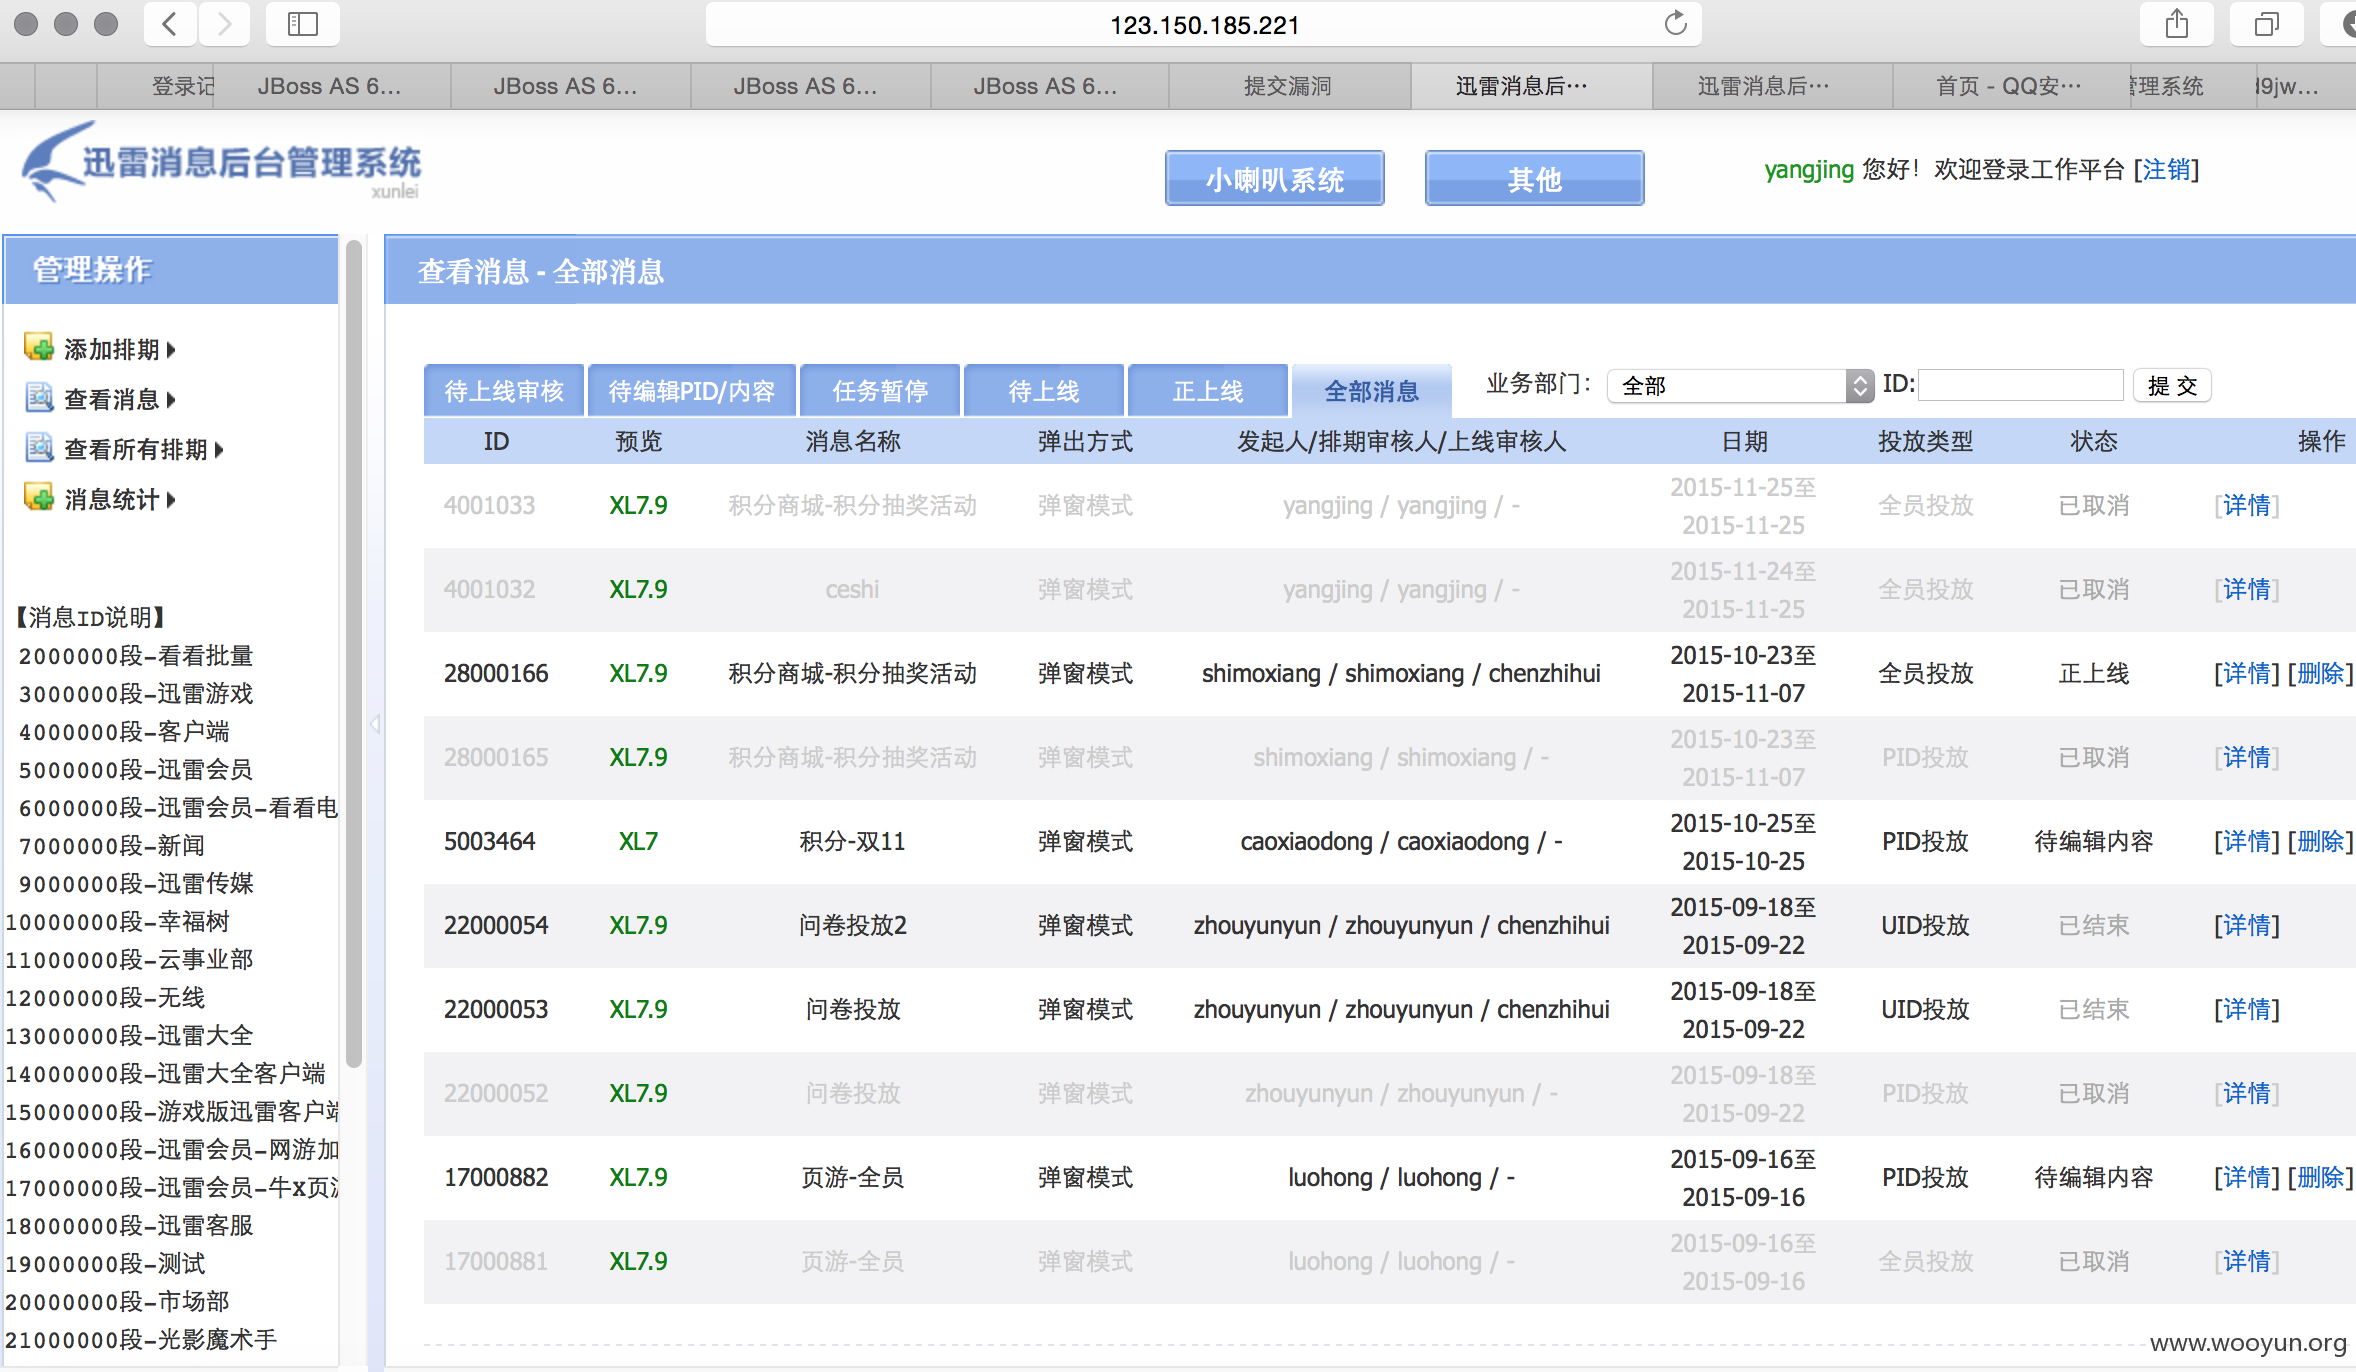This screenshot has width=2356, height=1372.
Task: Click the 状态 column header
Action: (2094, 441)
